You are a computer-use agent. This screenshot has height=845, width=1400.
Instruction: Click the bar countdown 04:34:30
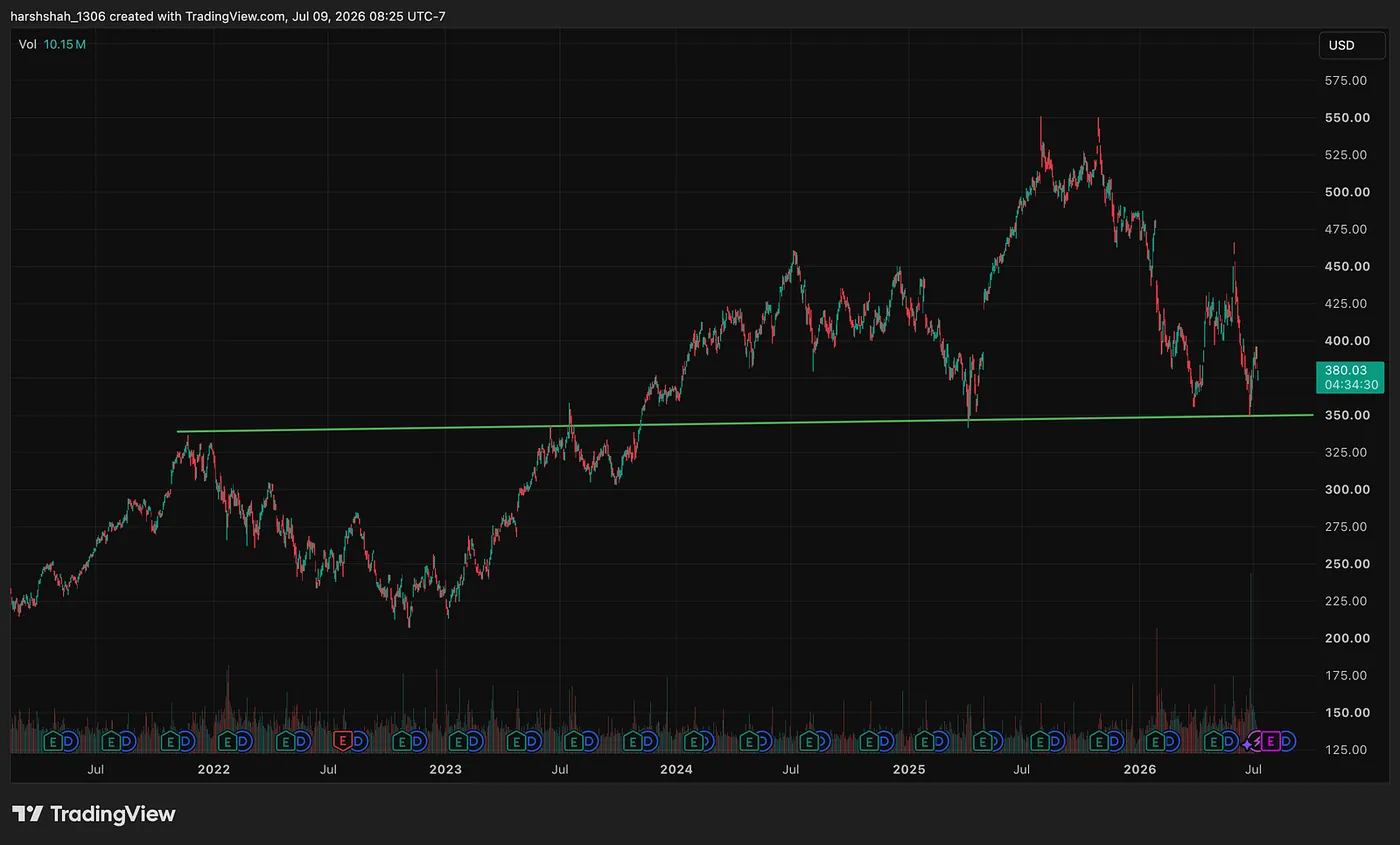(x=1352, y=385)
